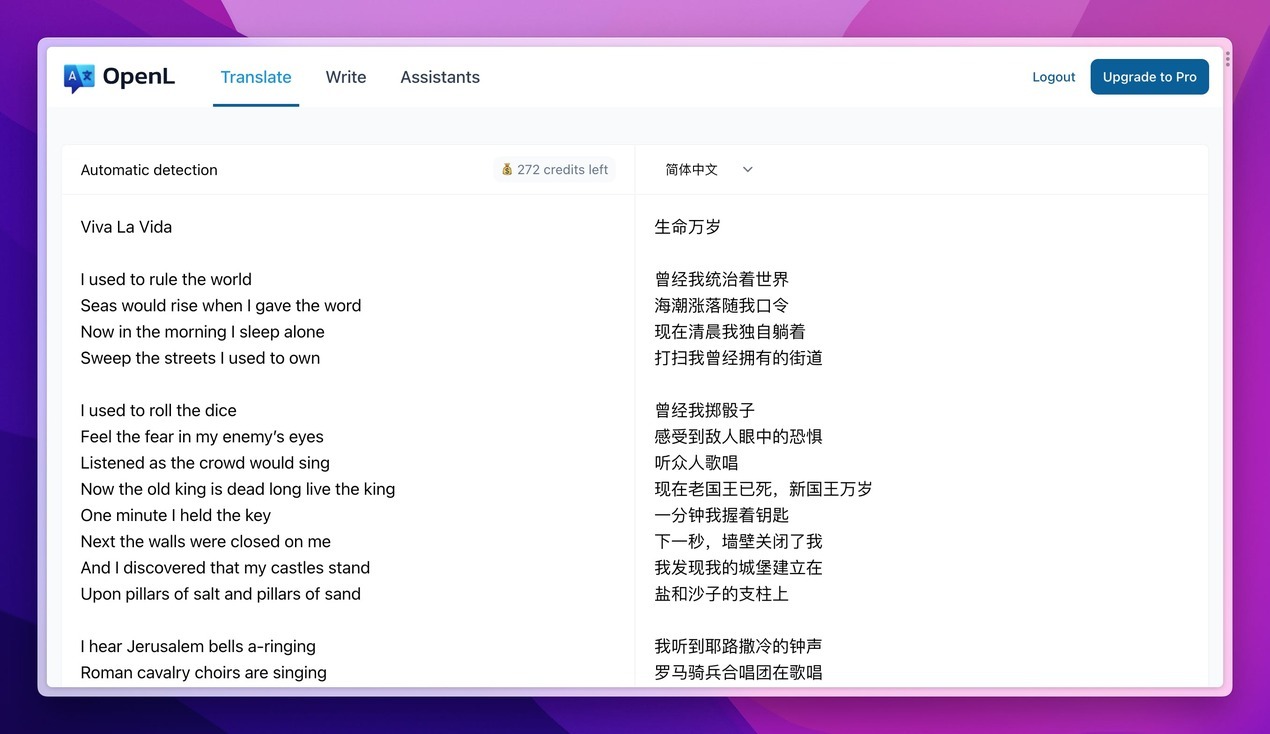Open the Write tab
1270x734 pixels.
(346, 77)
